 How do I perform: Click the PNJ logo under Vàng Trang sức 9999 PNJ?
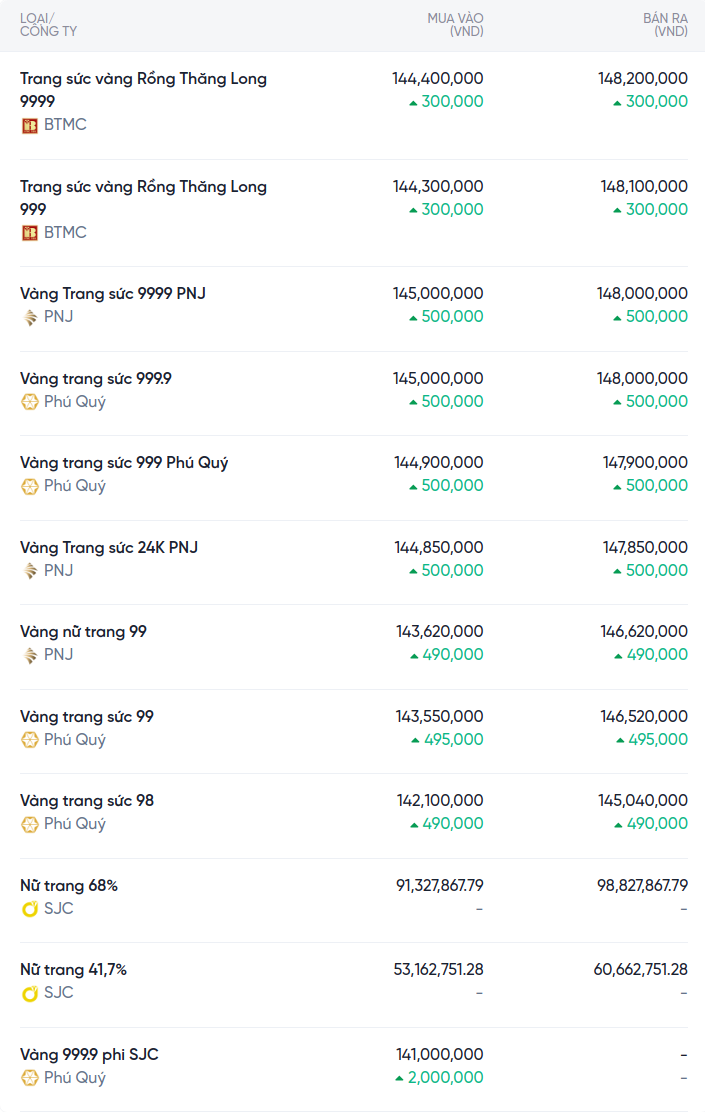[x=30, y=317]
